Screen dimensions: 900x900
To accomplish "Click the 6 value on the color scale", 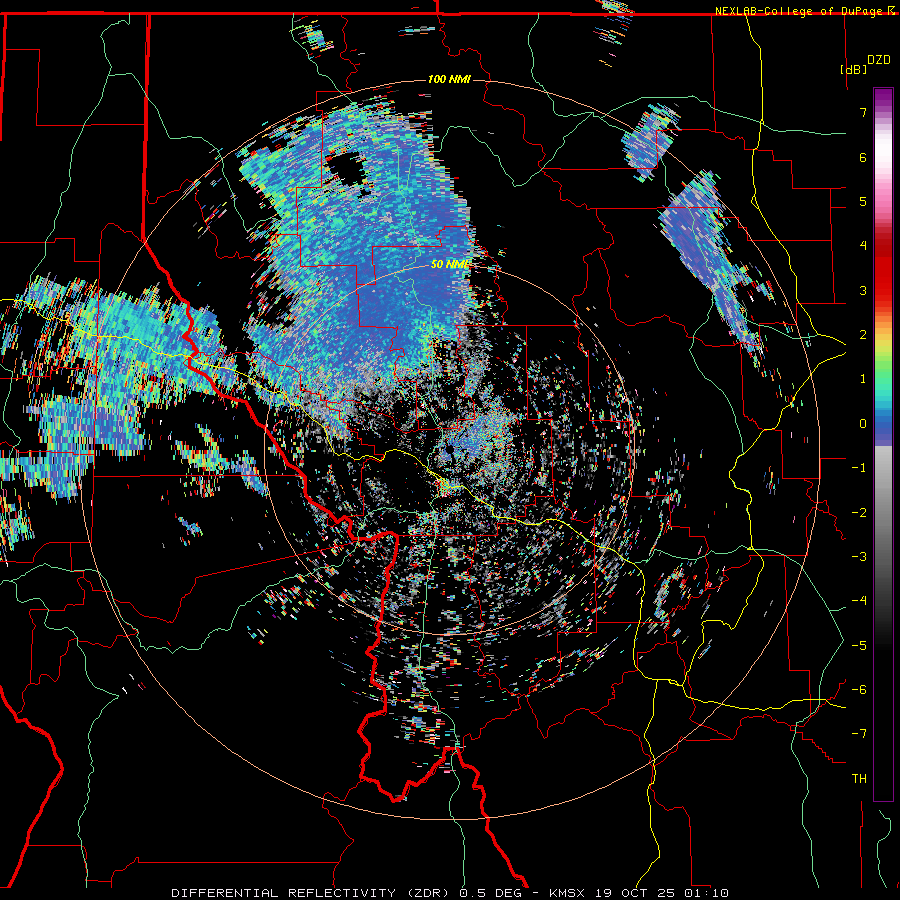I will pyautogui.click(x=863, y=157).
